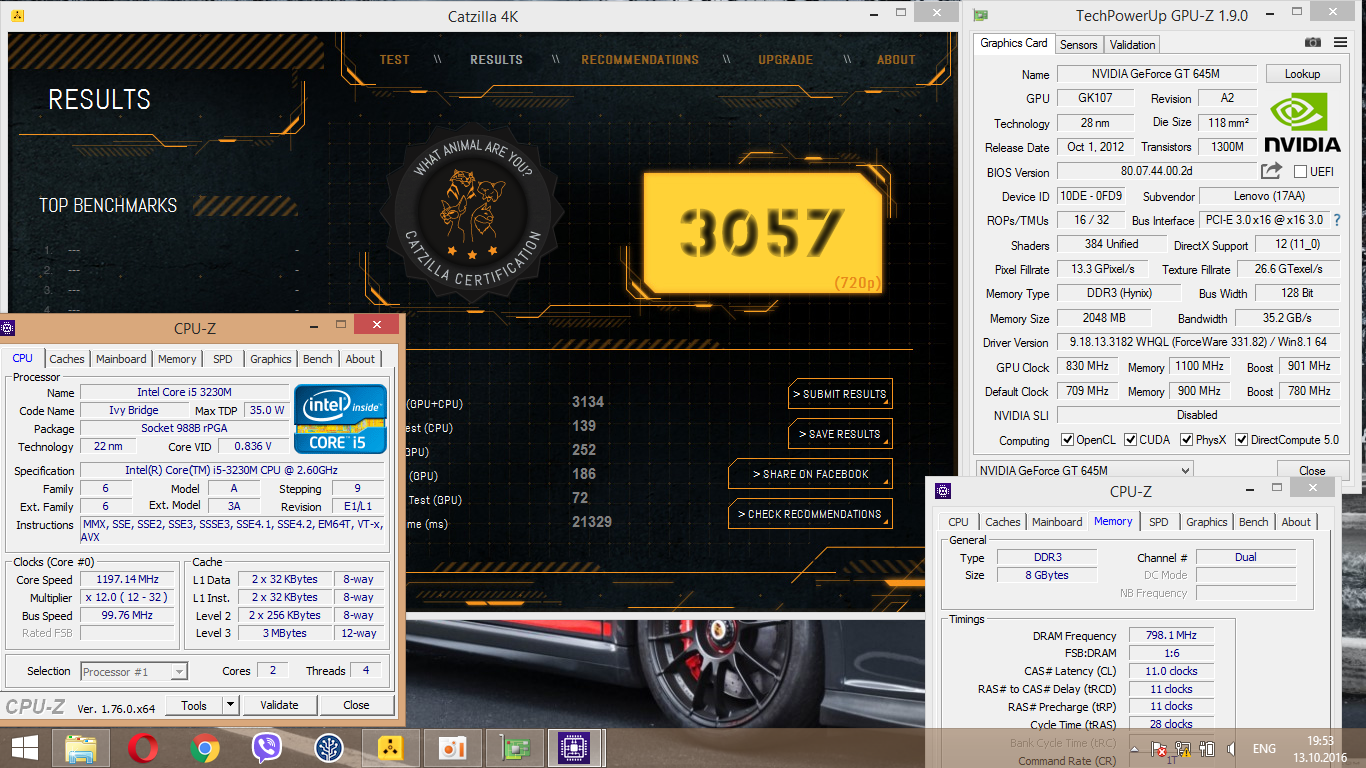Switch to the Graphics tab in the Memory CPU-Z window
The image size is (1366, 768).
coord(1207,522)
